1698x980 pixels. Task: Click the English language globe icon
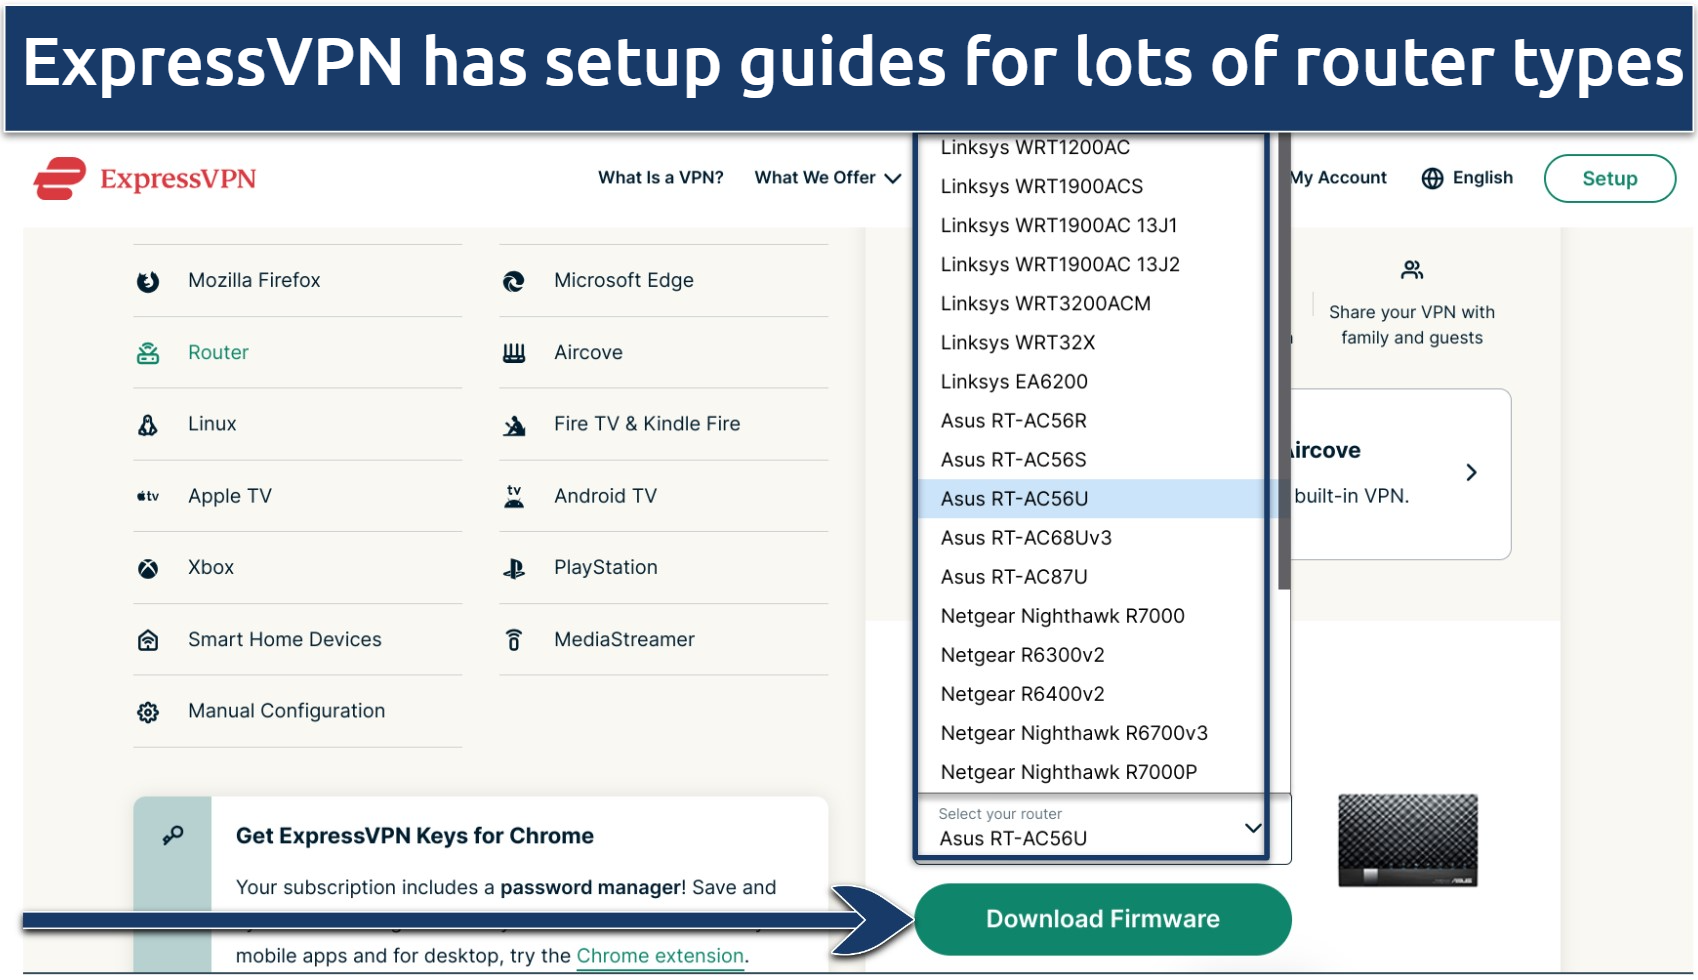click(x=1434, y=178)
